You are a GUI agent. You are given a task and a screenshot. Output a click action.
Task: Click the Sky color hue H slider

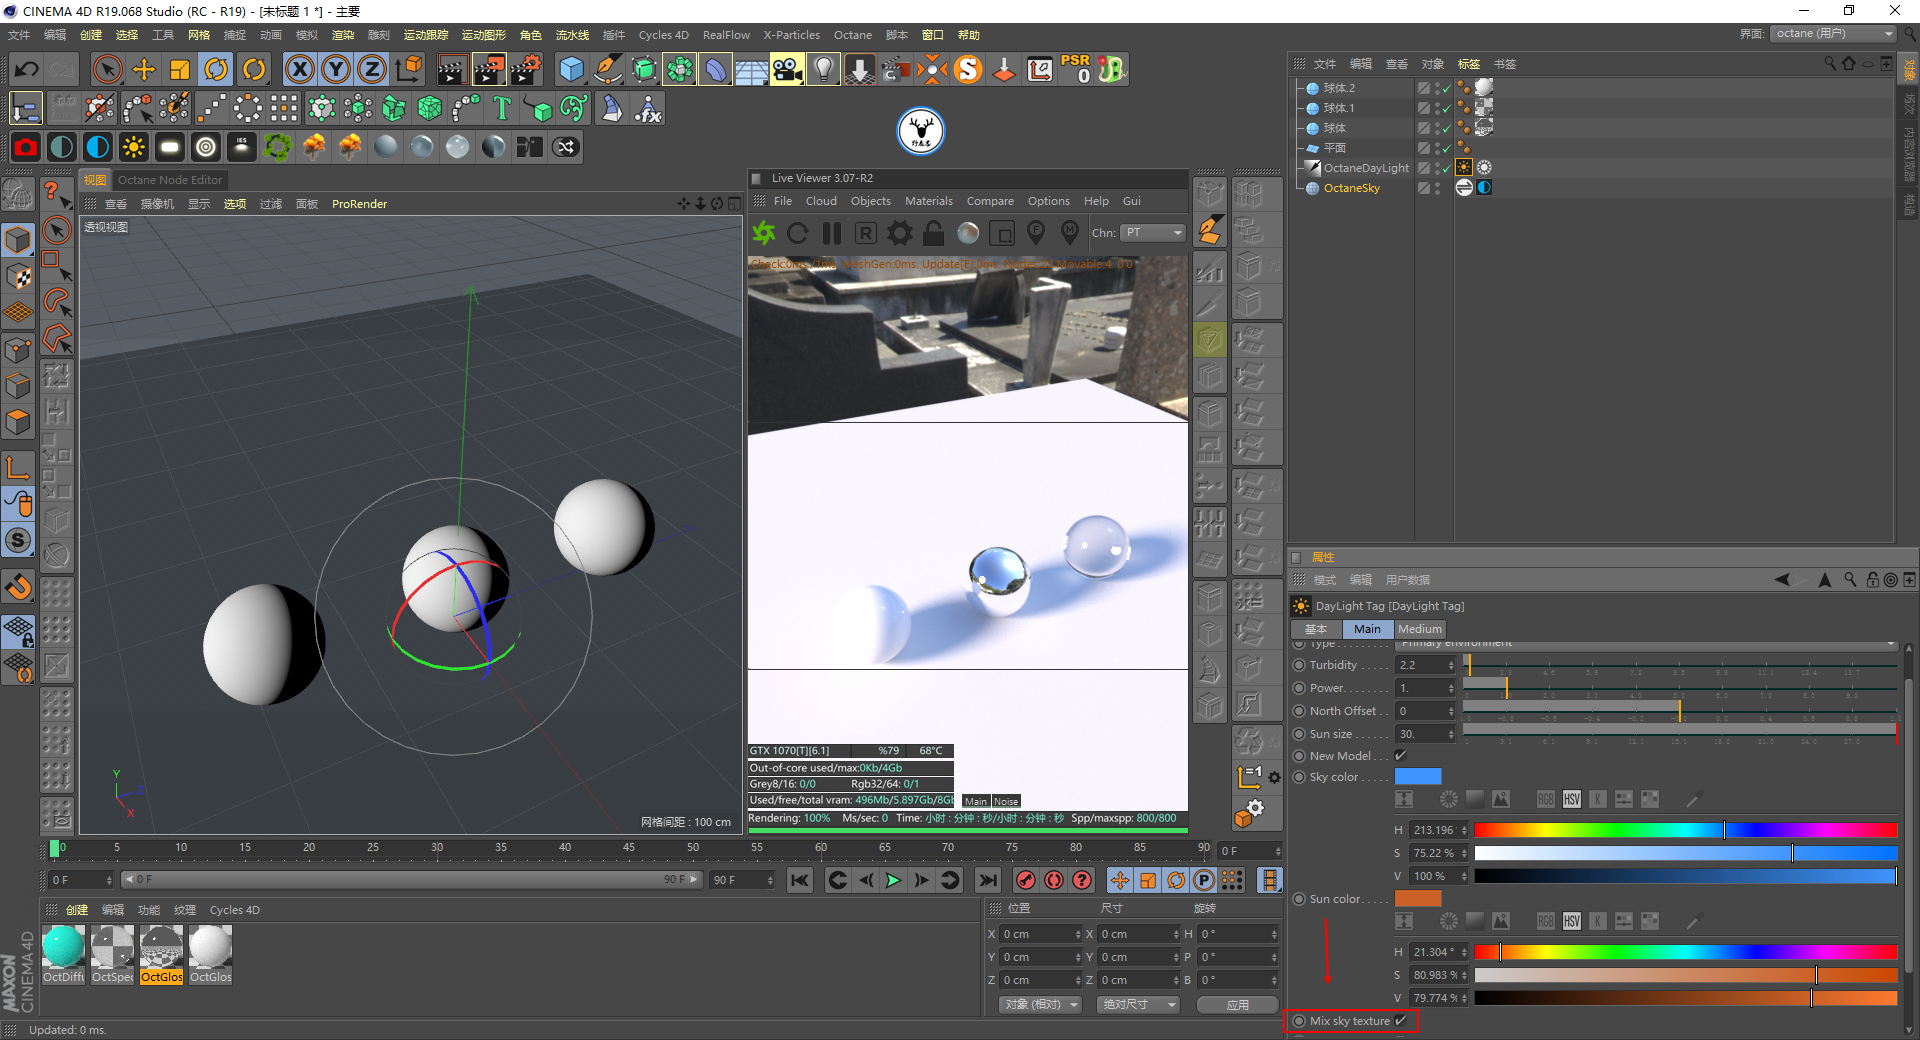[x=1685, y=830]
